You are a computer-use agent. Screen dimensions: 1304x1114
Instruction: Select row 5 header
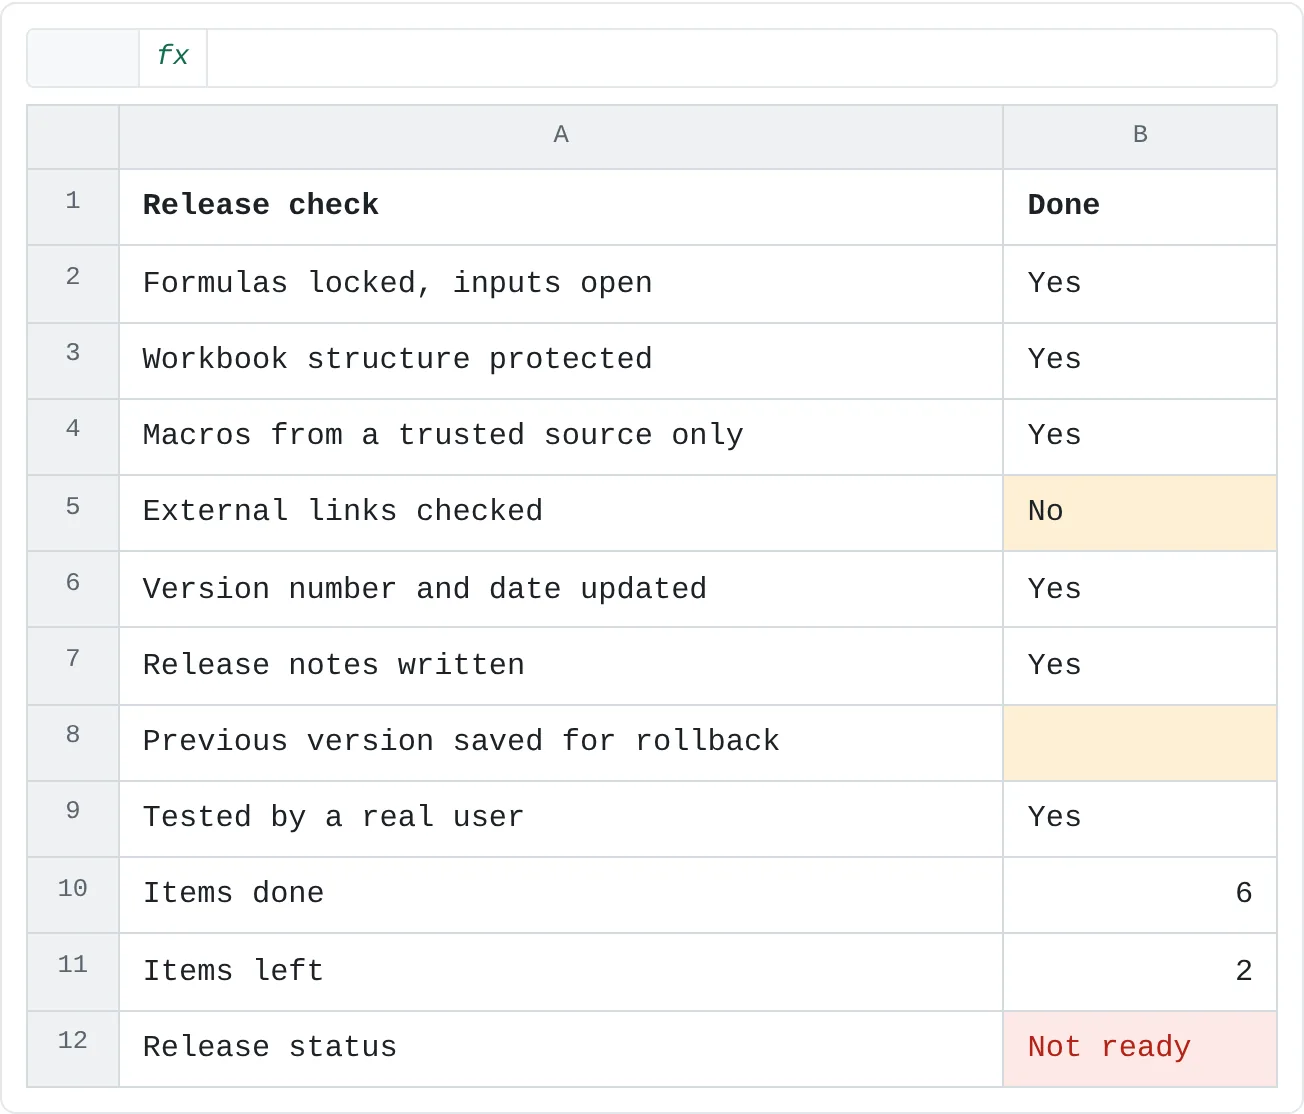pos(73,513)
